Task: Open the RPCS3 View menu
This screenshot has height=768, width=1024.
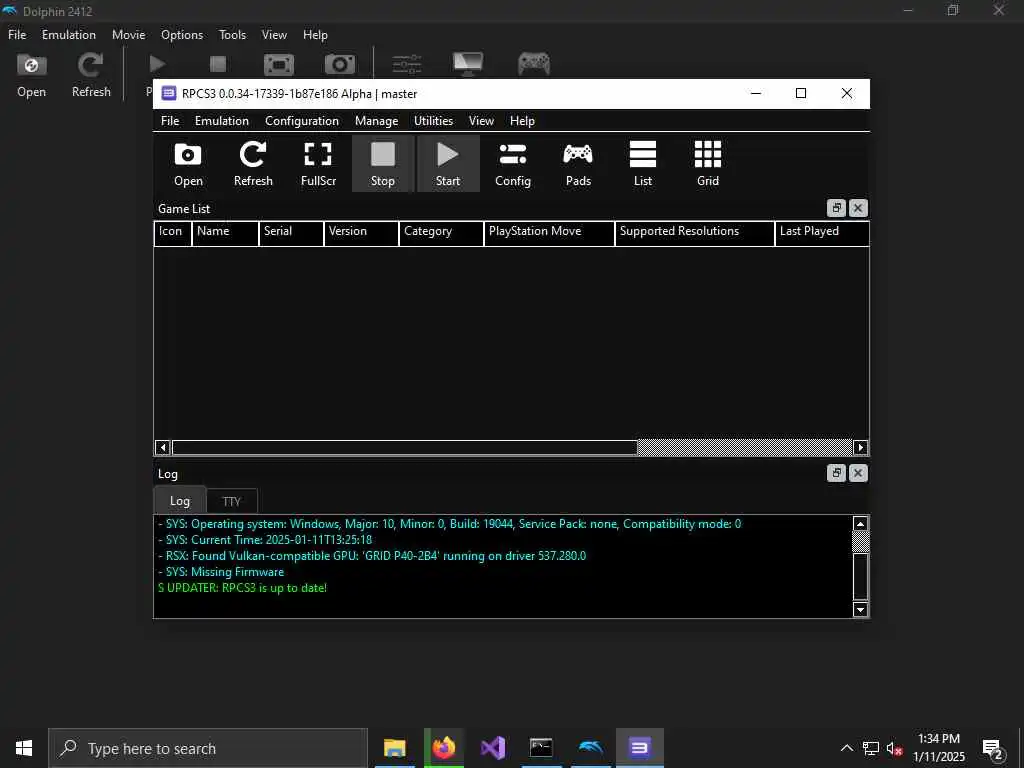Action: coord(481,121)
